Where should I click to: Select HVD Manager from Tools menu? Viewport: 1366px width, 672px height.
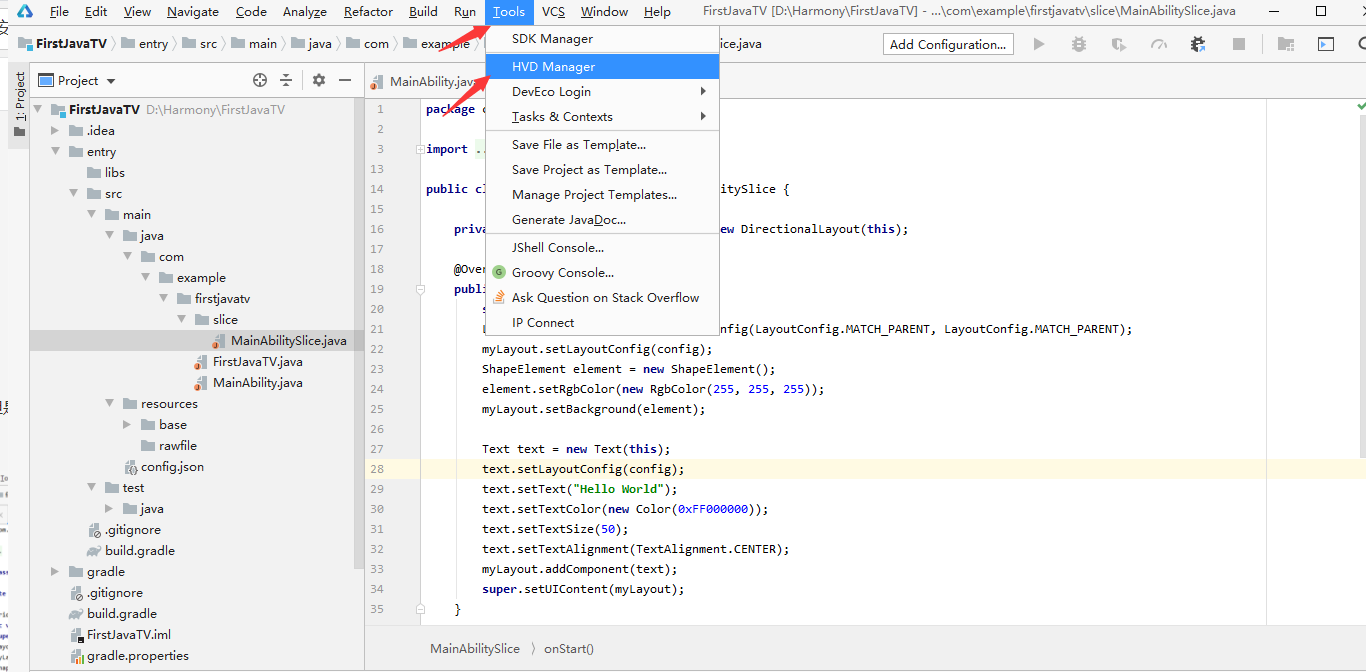pyautogui.click(x=602, y=66)
